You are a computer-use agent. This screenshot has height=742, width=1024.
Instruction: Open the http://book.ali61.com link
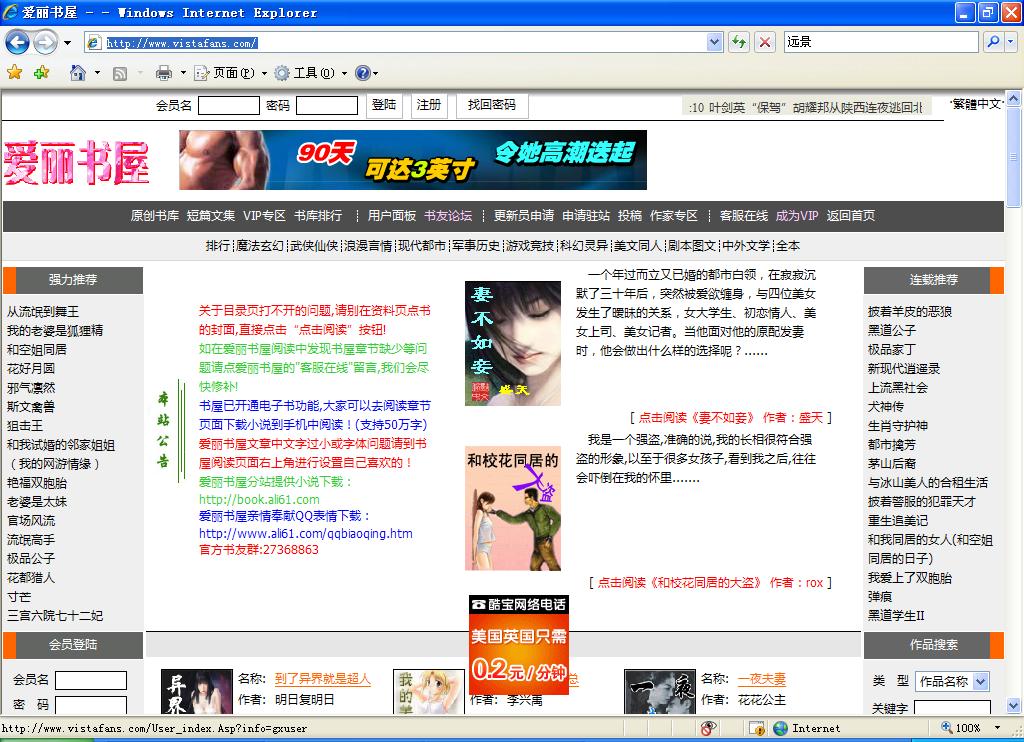click(x=259, y=499)
